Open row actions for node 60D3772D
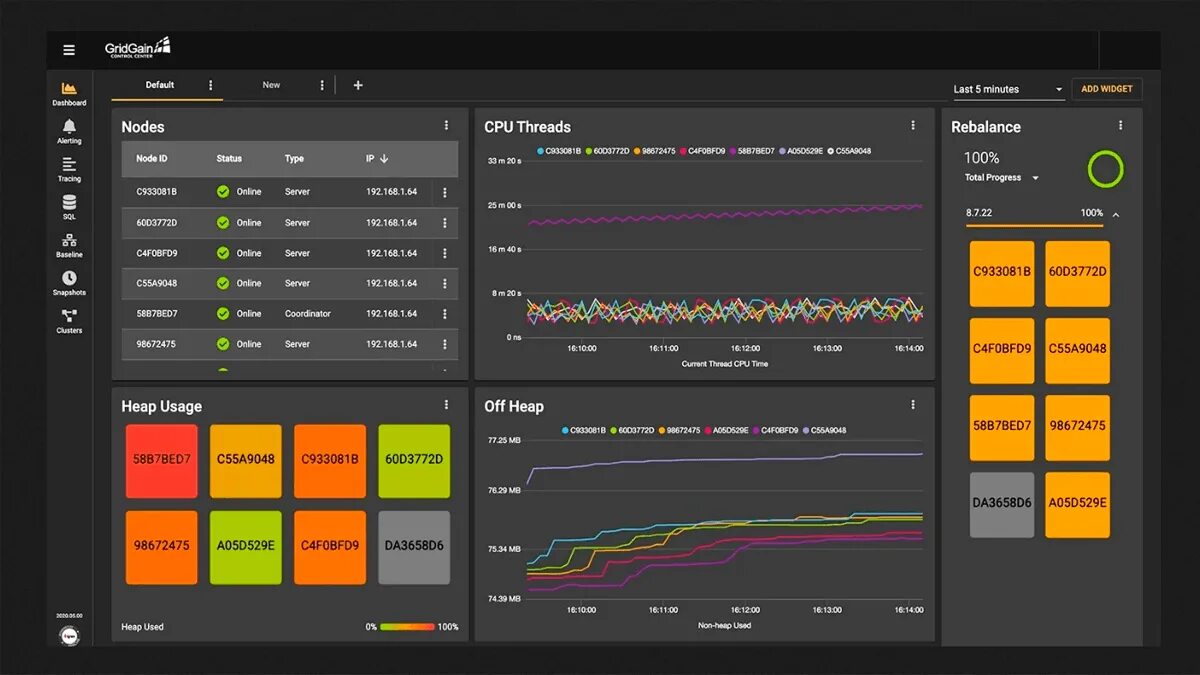Viewport: 1200px width, 675px height. coord(445,222)
